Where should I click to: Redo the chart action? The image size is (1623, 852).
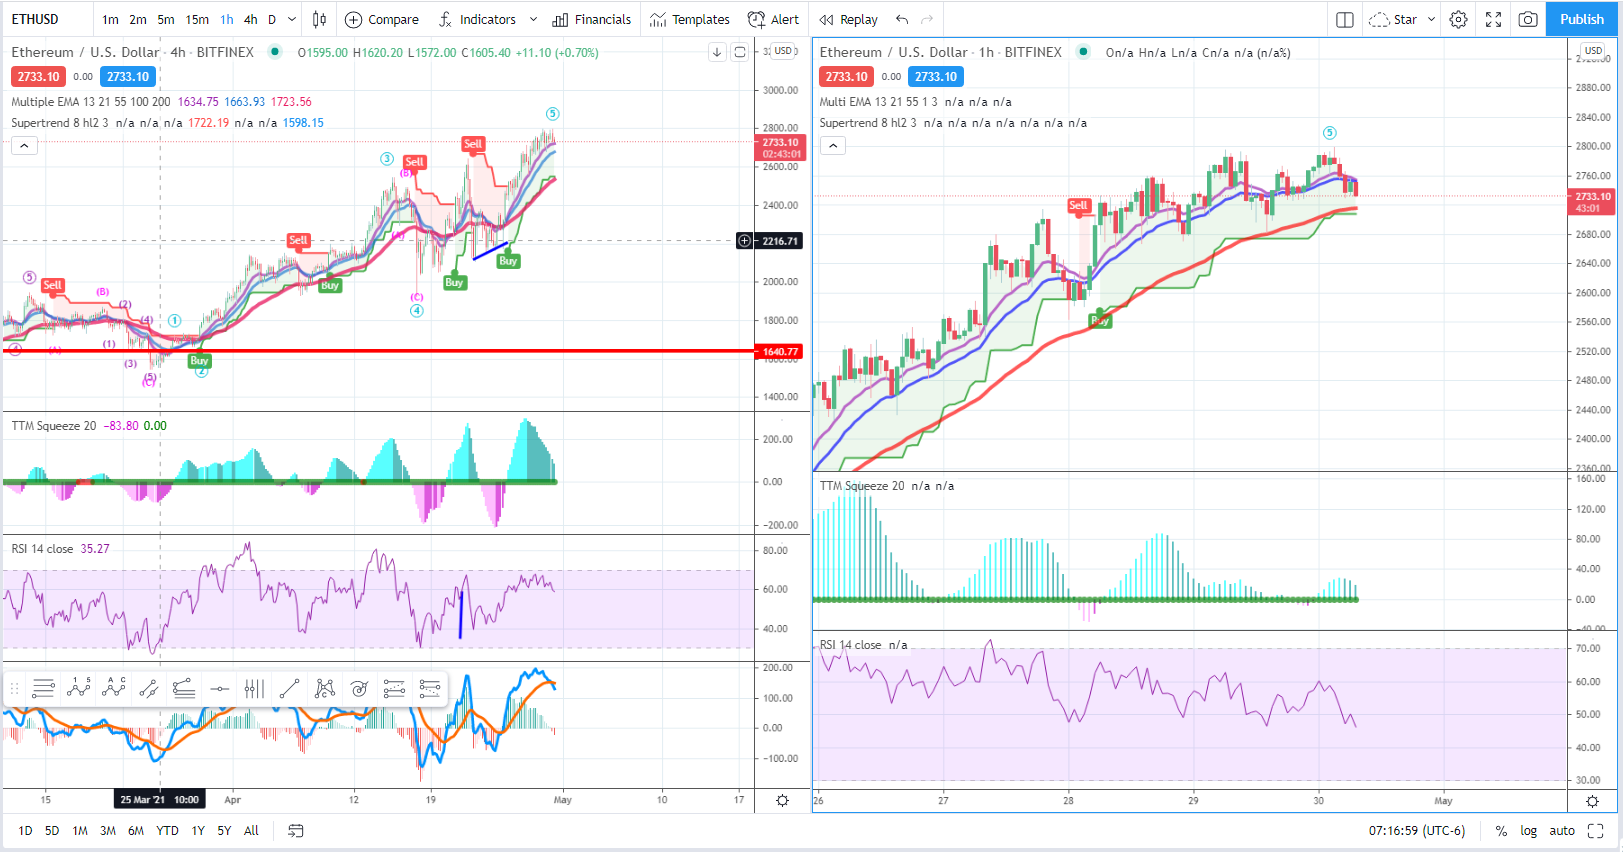click(927, 19)
